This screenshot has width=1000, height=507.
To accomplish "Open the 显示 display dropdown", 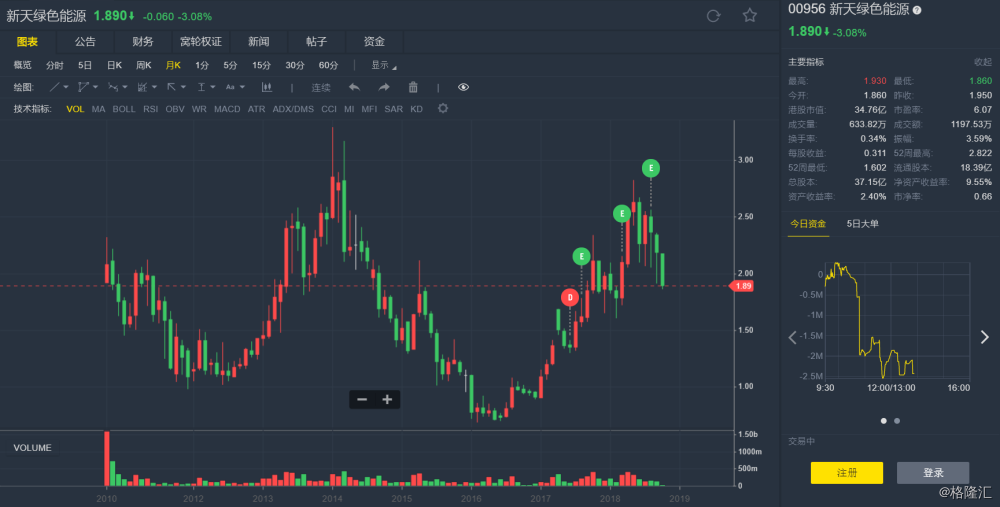I will point(383,65).
